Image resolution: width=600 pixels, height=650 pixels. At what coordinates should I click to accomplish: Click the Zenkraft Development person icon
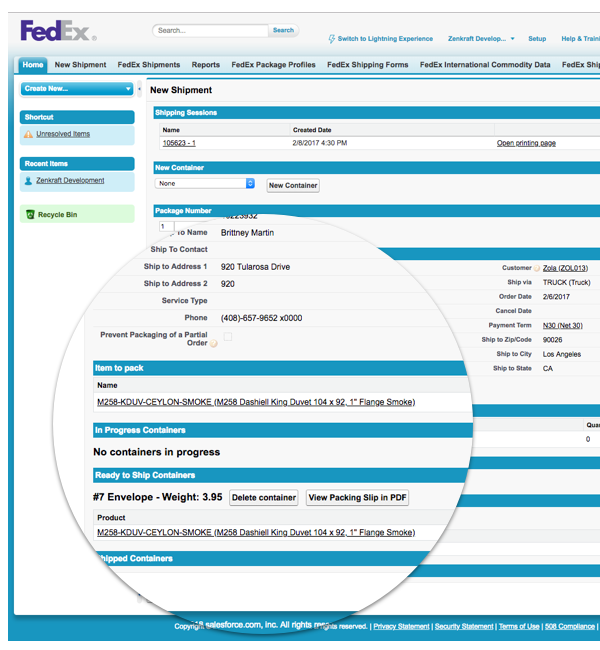tap(28, 181)
